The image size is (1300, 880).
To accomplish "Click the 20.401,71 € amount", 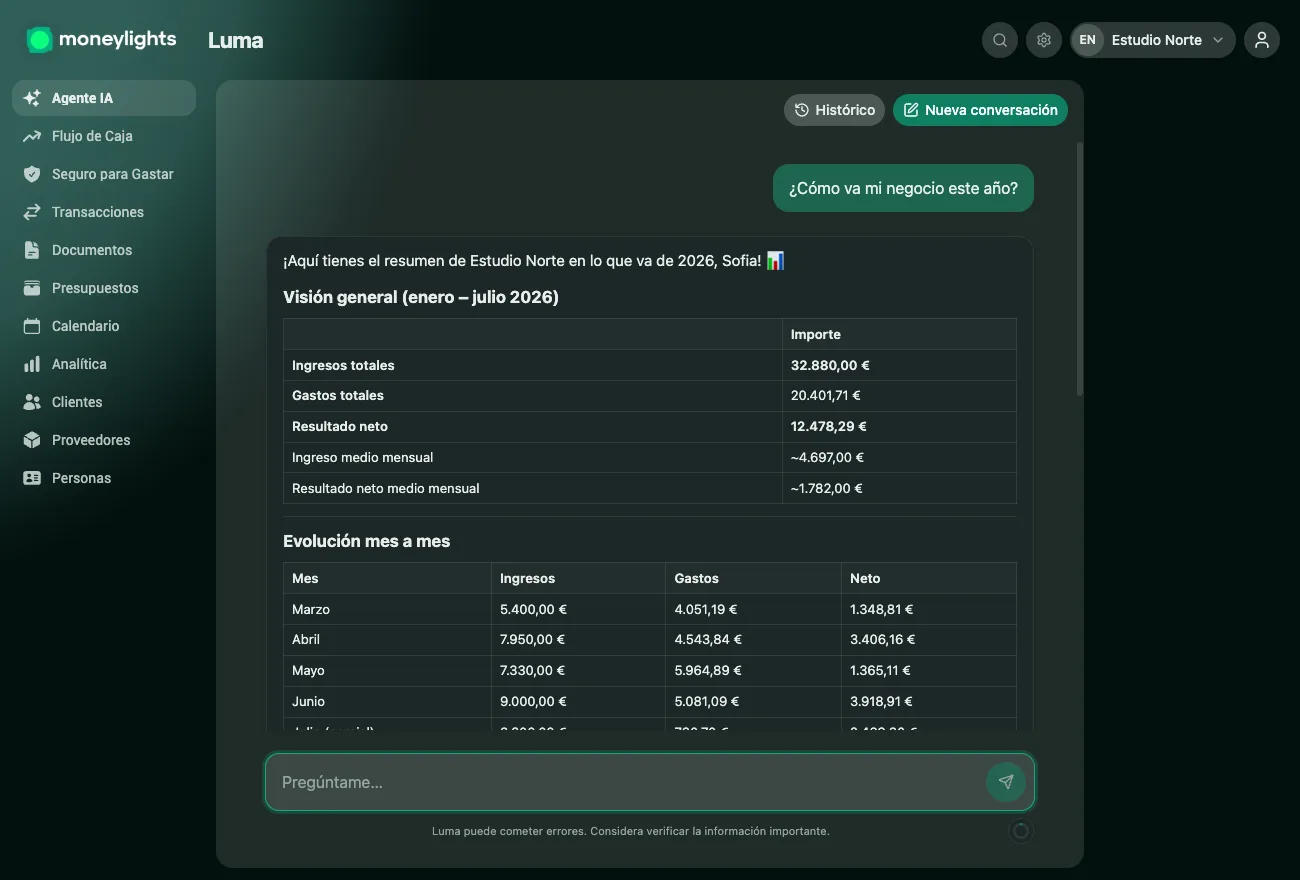I will (826, 395).
